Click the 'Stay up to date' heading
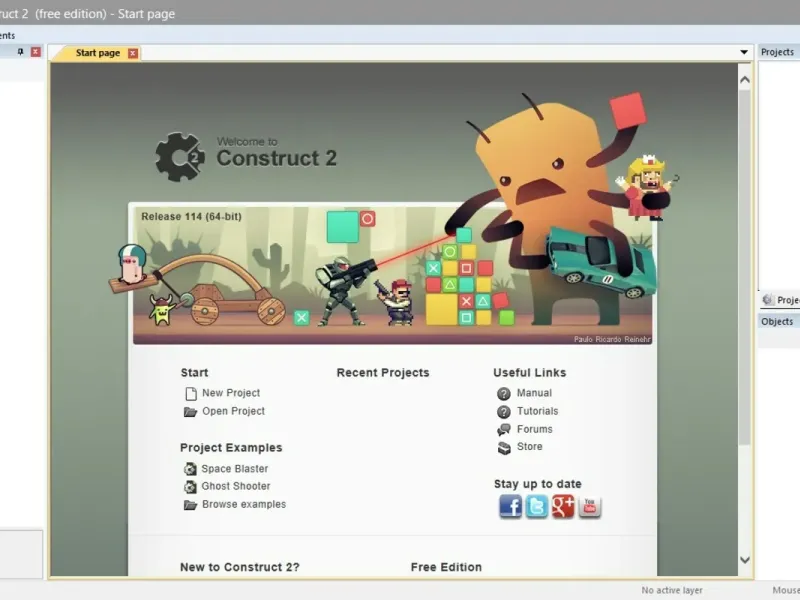Screen dimensions: 800x600 537,484
